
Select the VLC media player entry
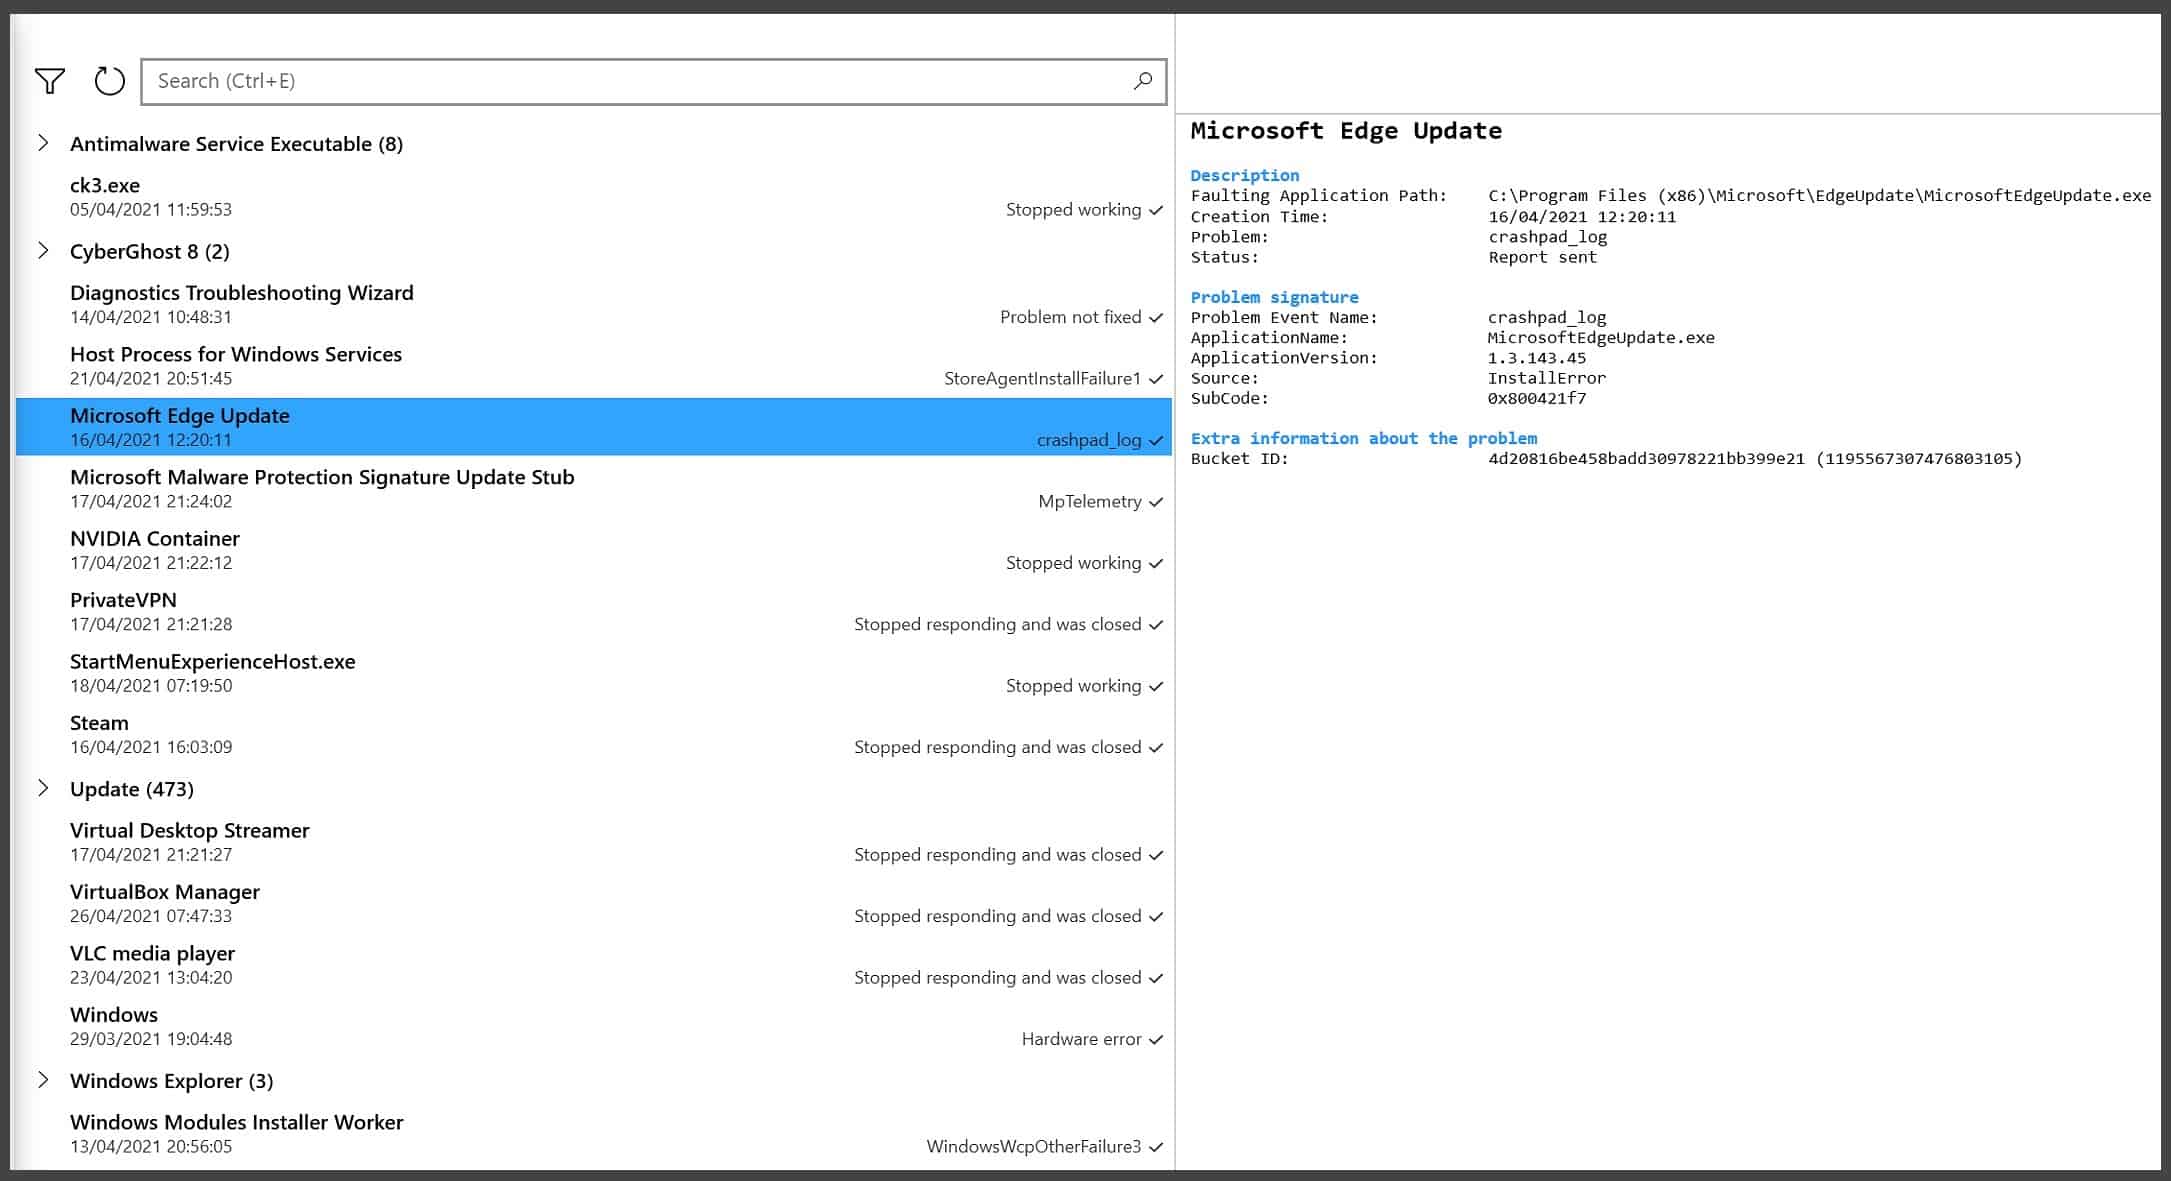point(594,965)
